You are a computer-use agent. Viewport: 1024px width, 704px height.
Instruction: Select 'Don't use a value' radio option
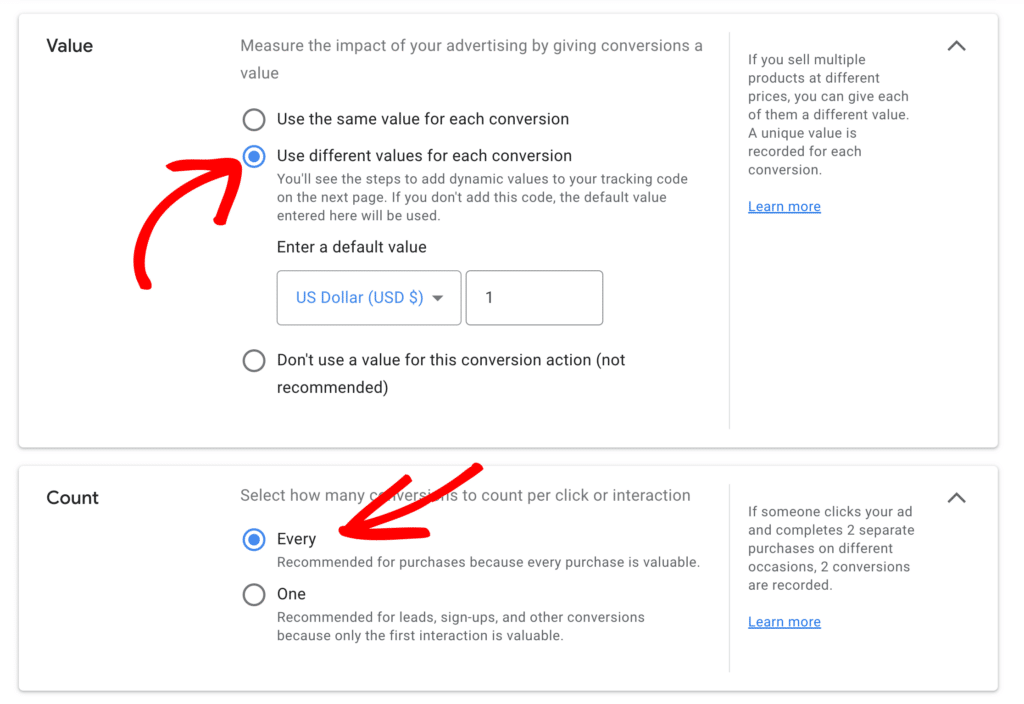254,361
